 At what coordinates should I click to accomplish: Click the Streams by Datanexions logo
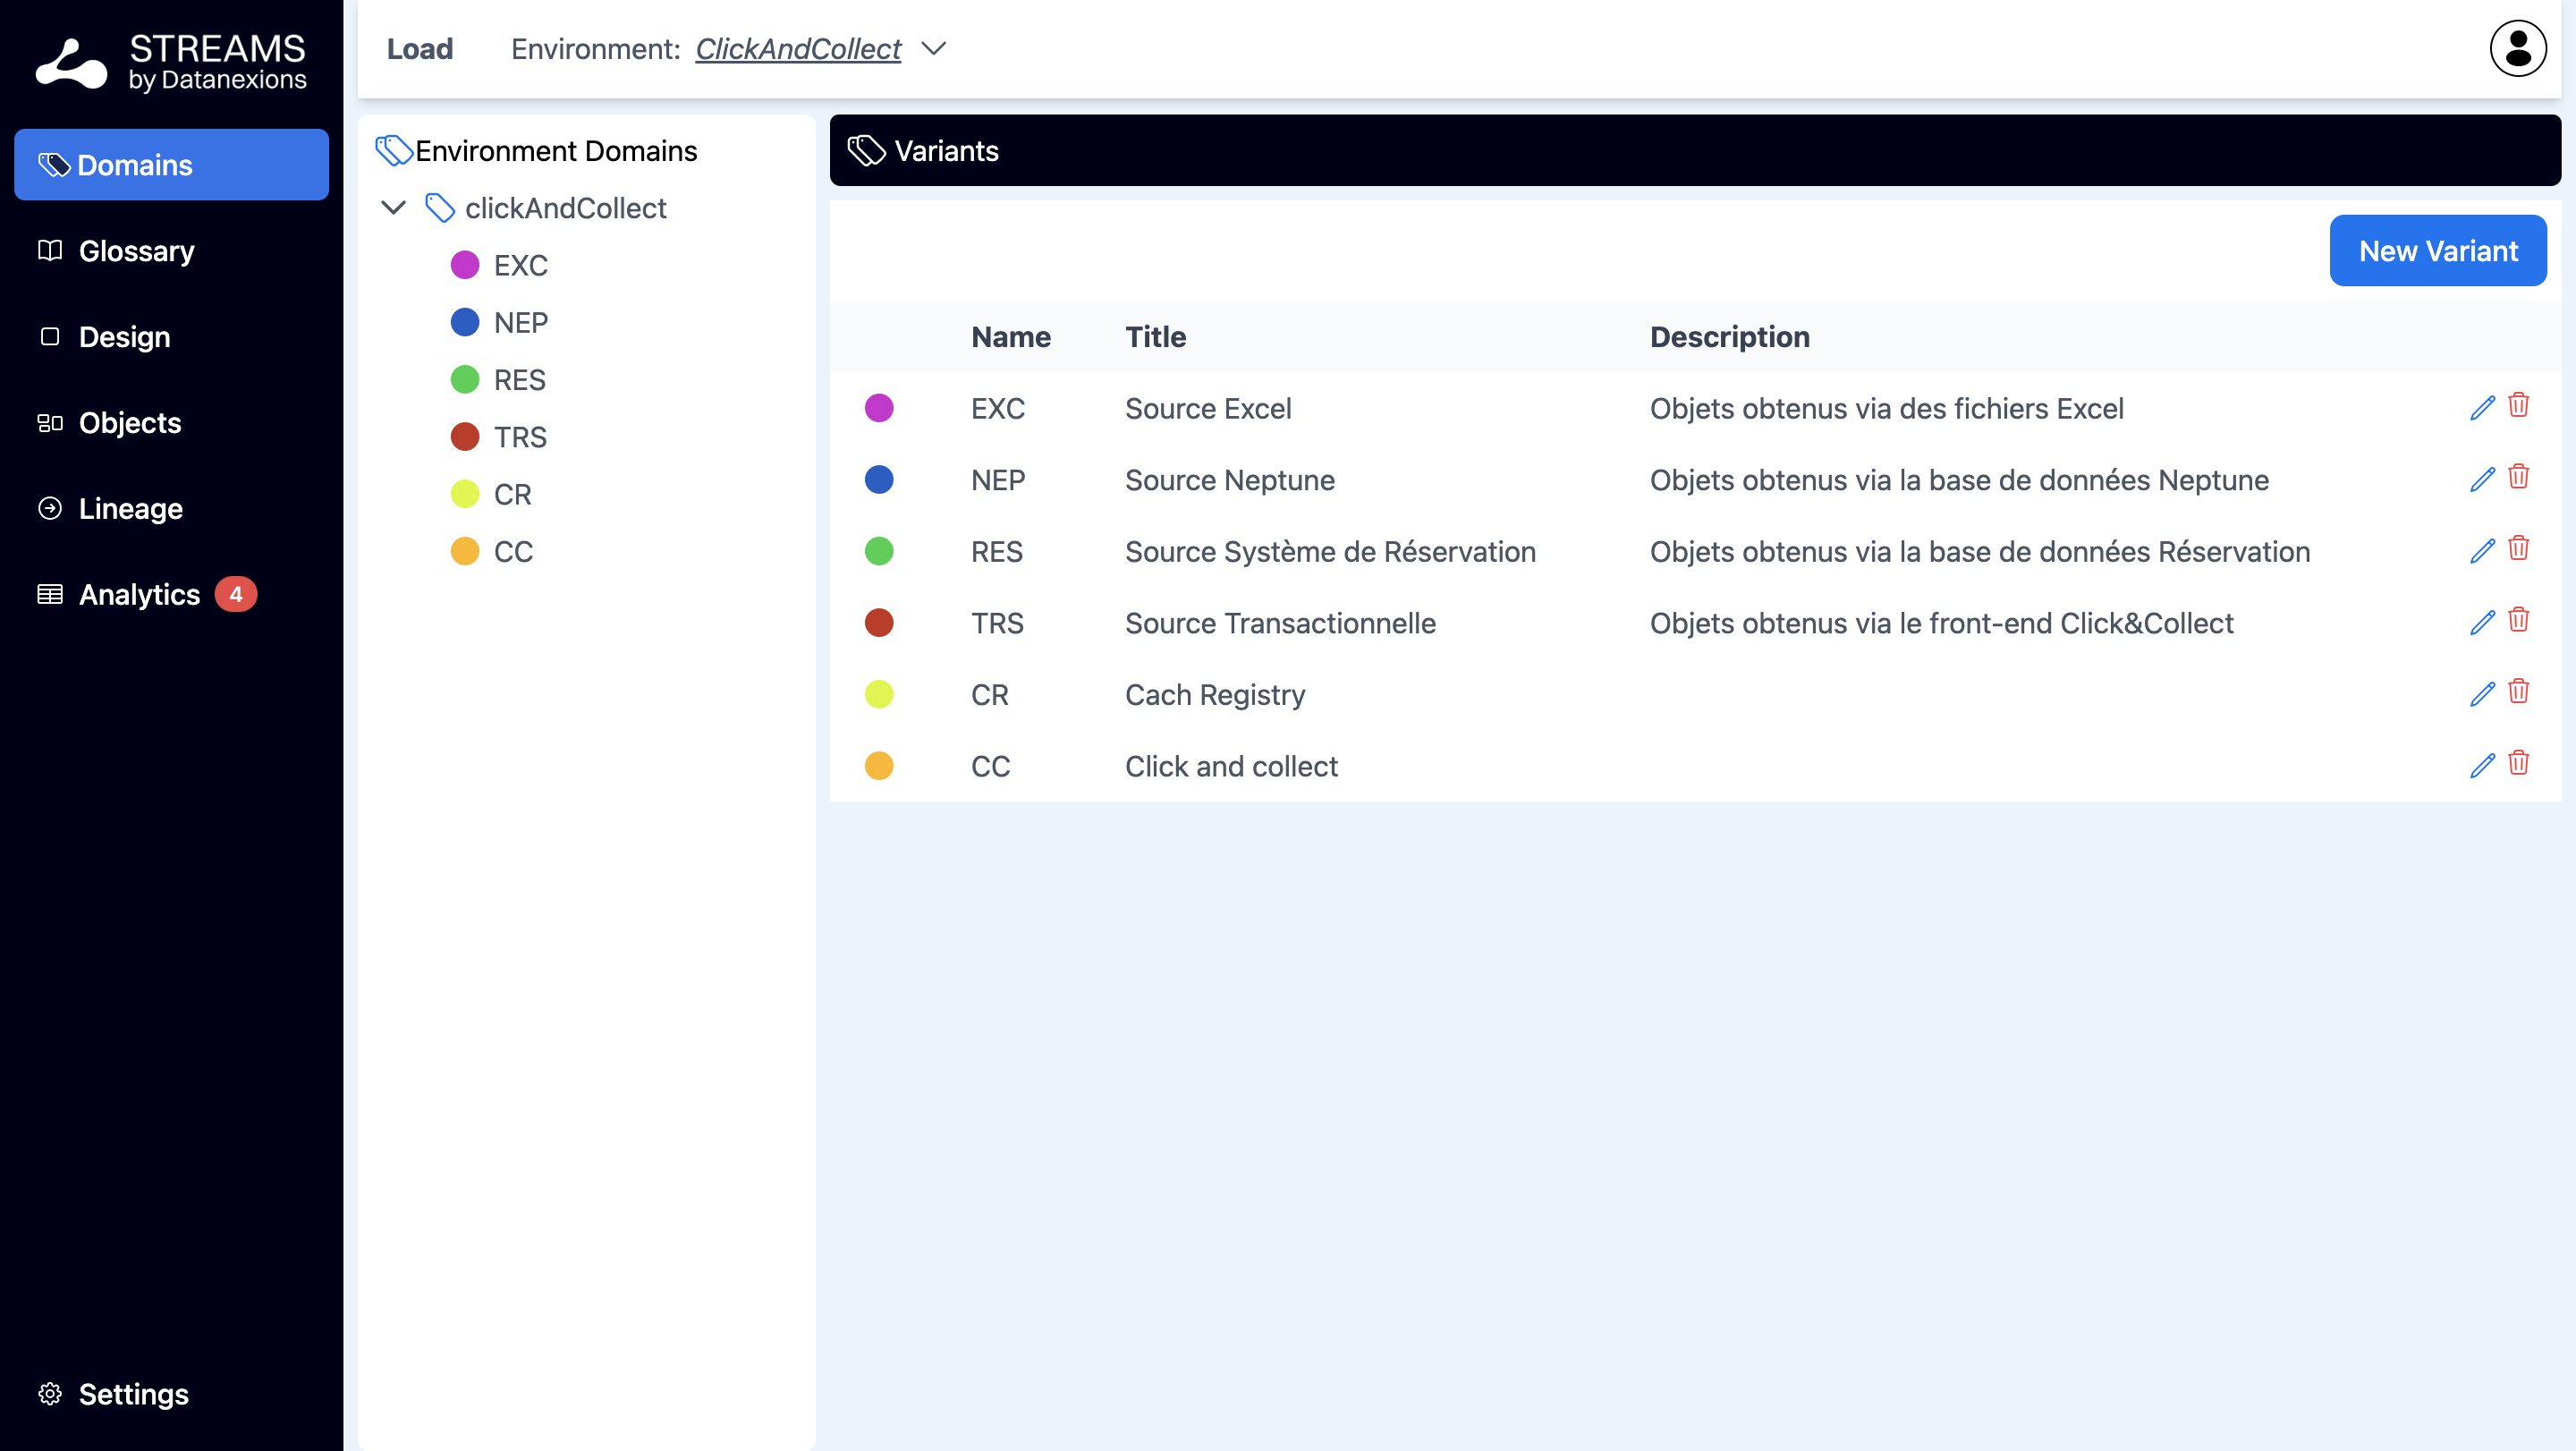pyautogui.click(x=171, y=62)
